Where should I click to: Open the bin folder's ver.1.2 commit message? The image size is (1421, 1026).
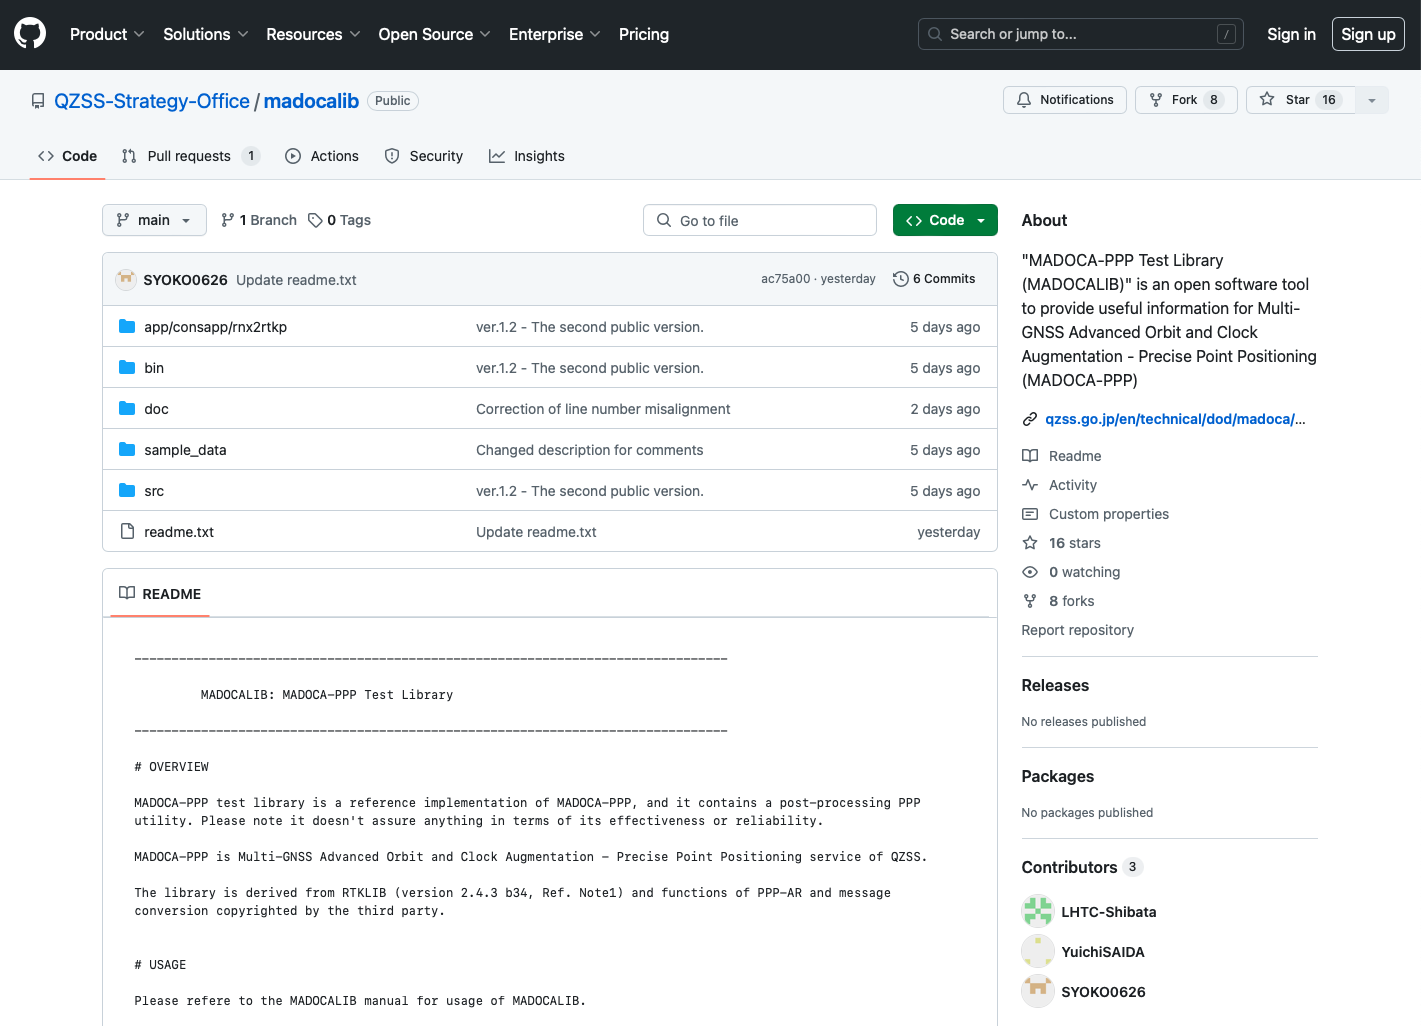coord(590,368)
